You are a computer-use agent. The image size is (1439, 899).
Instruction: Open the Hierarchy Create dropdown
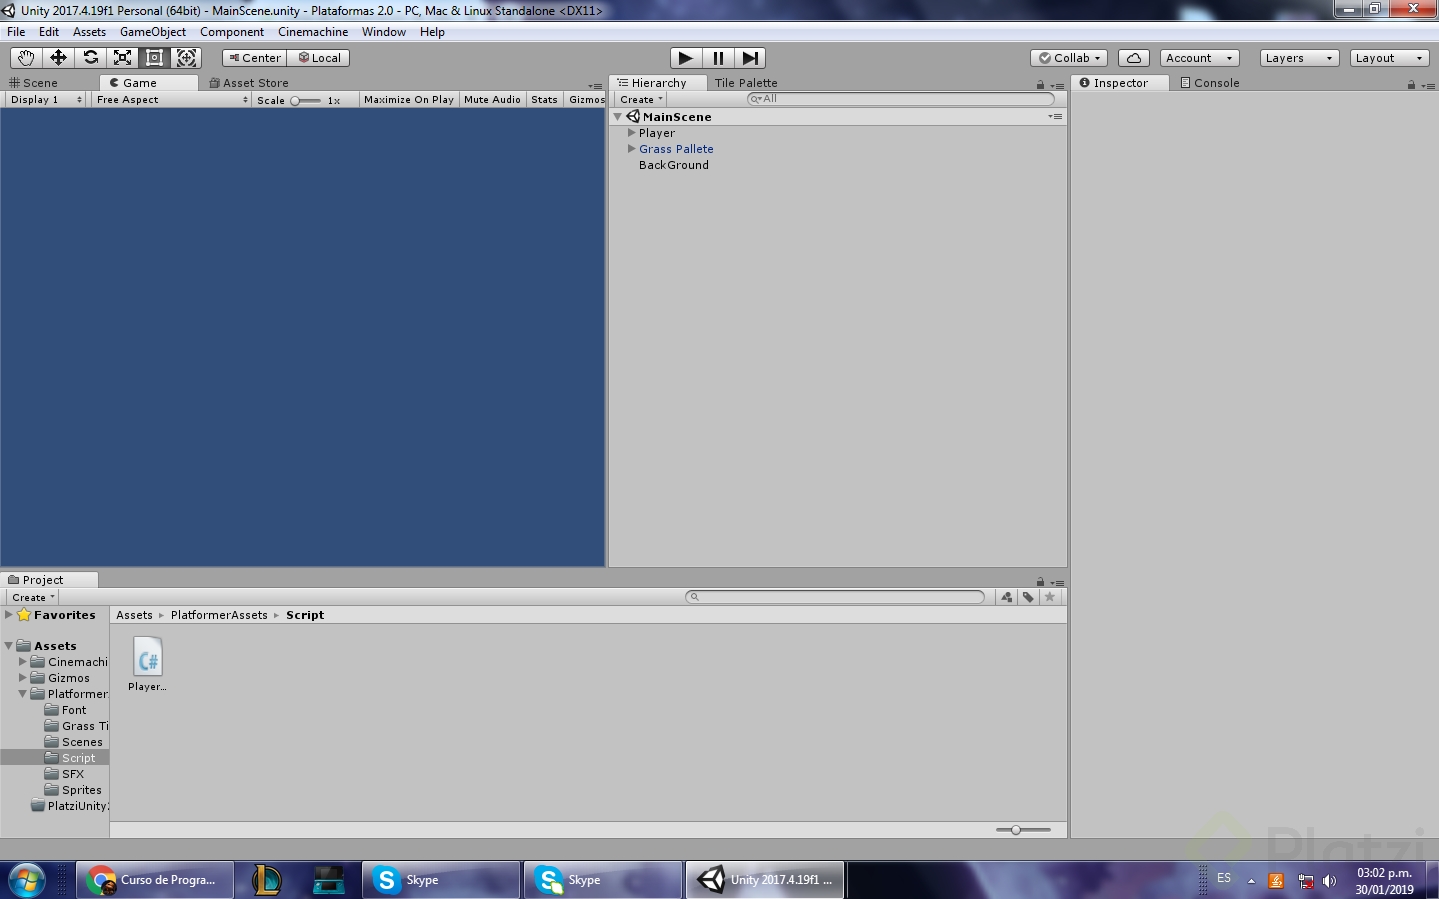(x=641, y=100)
